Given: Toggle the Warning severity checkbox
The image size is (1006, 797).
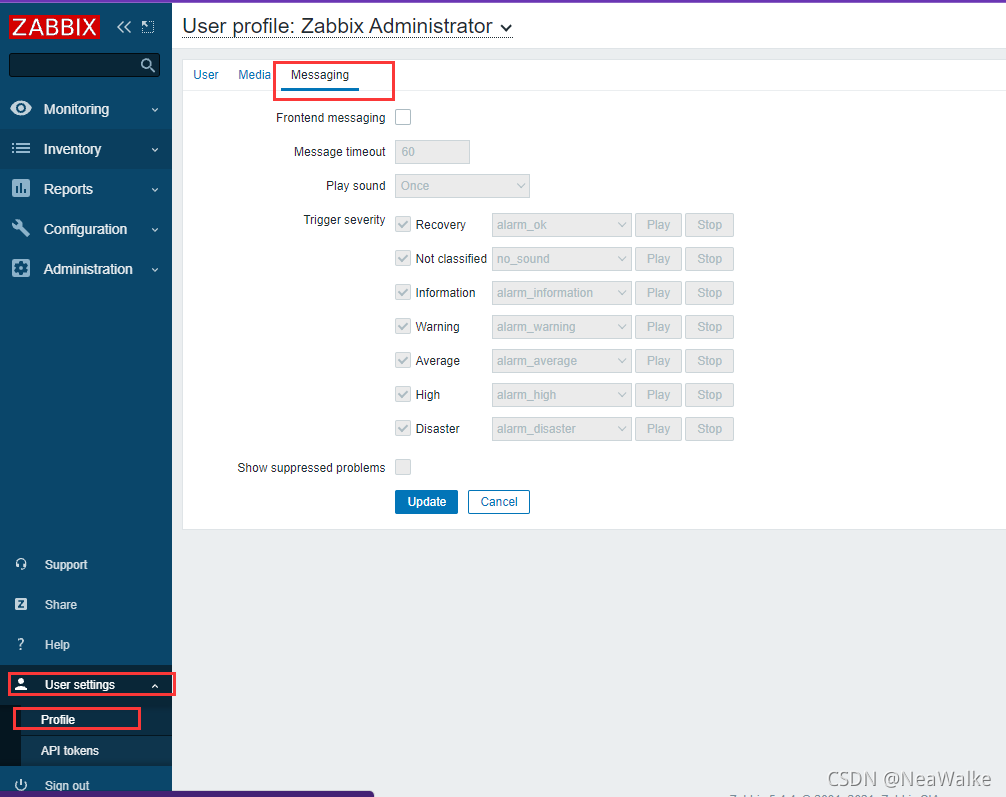Looking at the screenshot, I should coord(403,327).
